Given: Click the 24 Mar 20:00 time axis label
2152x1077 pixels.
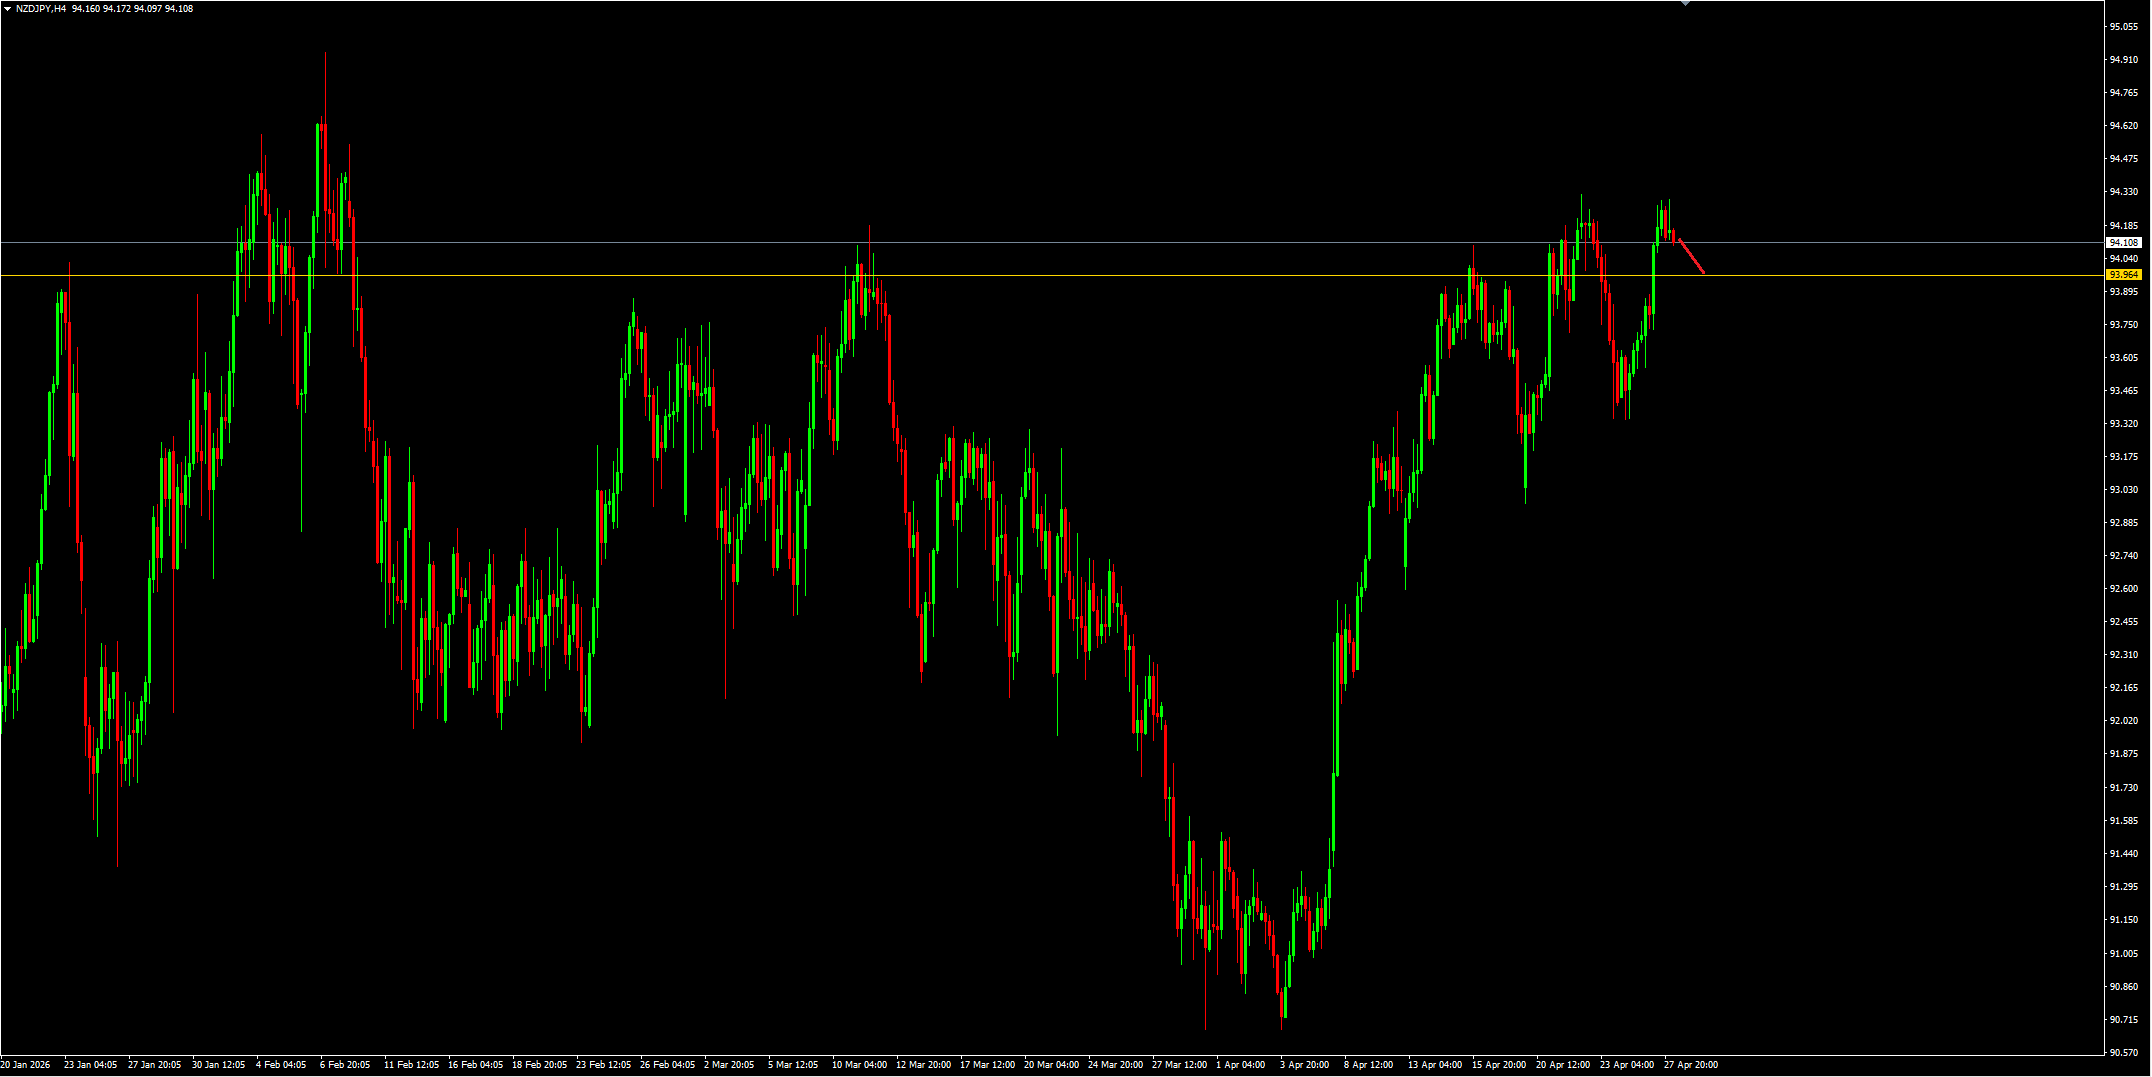Looking at the screenshot, I should pos(1115,1065).
